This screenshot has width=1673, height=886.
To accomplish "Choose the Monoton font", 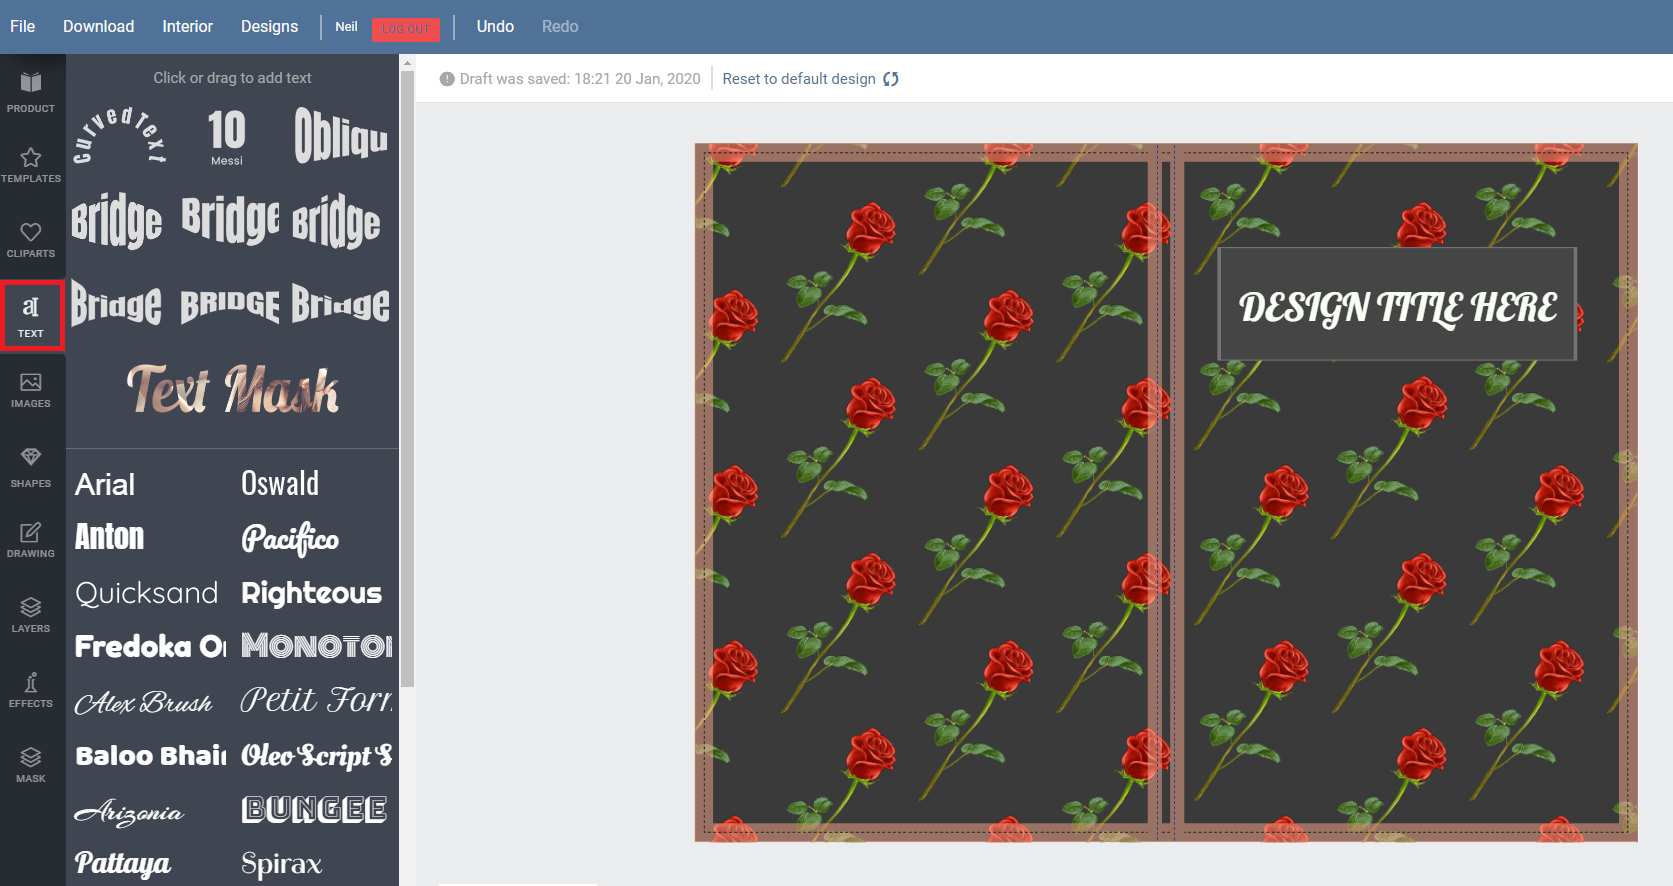I will pos(317,647).
